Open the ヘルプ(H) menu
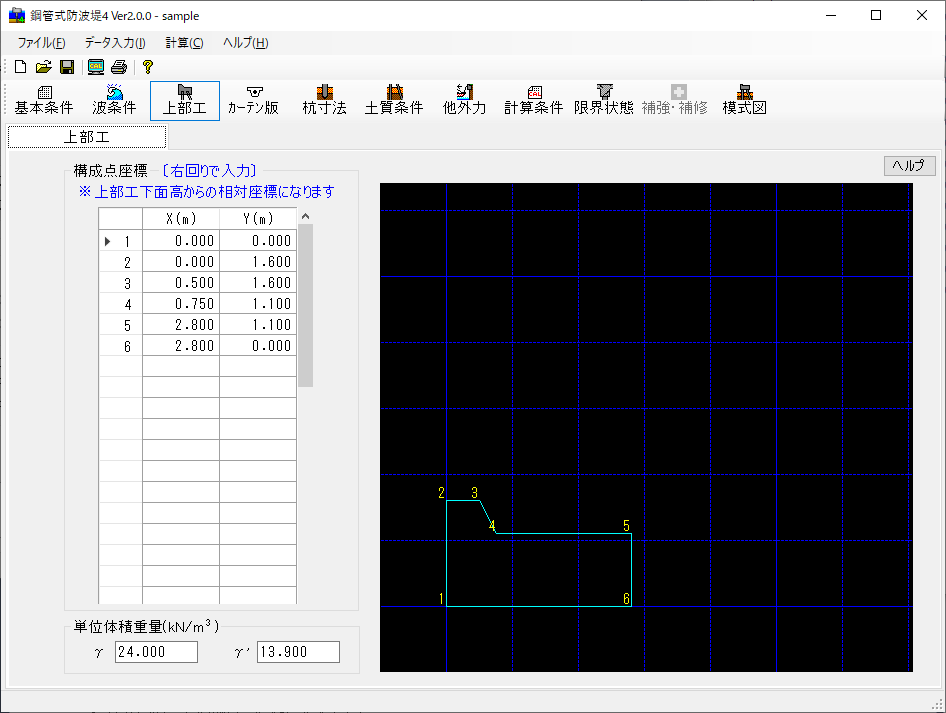 pos(246,43)
